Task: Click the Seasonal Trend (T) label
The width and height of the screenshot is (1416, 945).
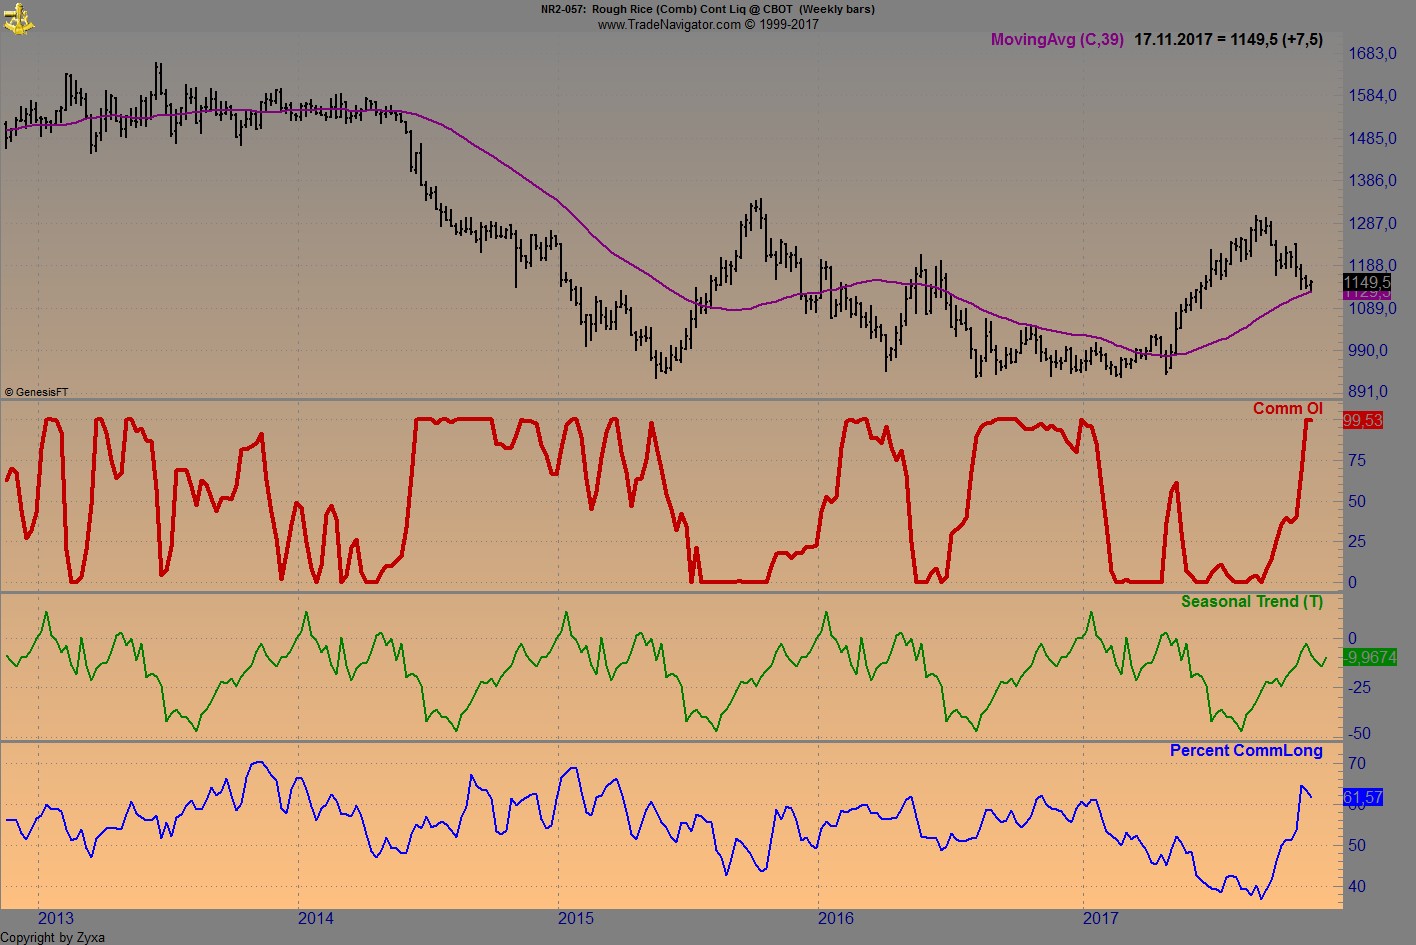Action: click(x=1251, y=601)
